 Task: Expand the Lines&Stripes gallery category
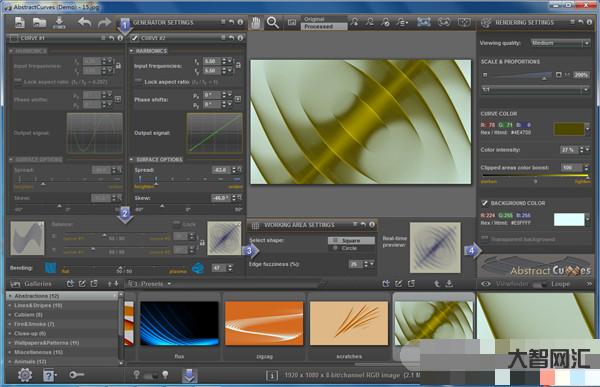38,305
